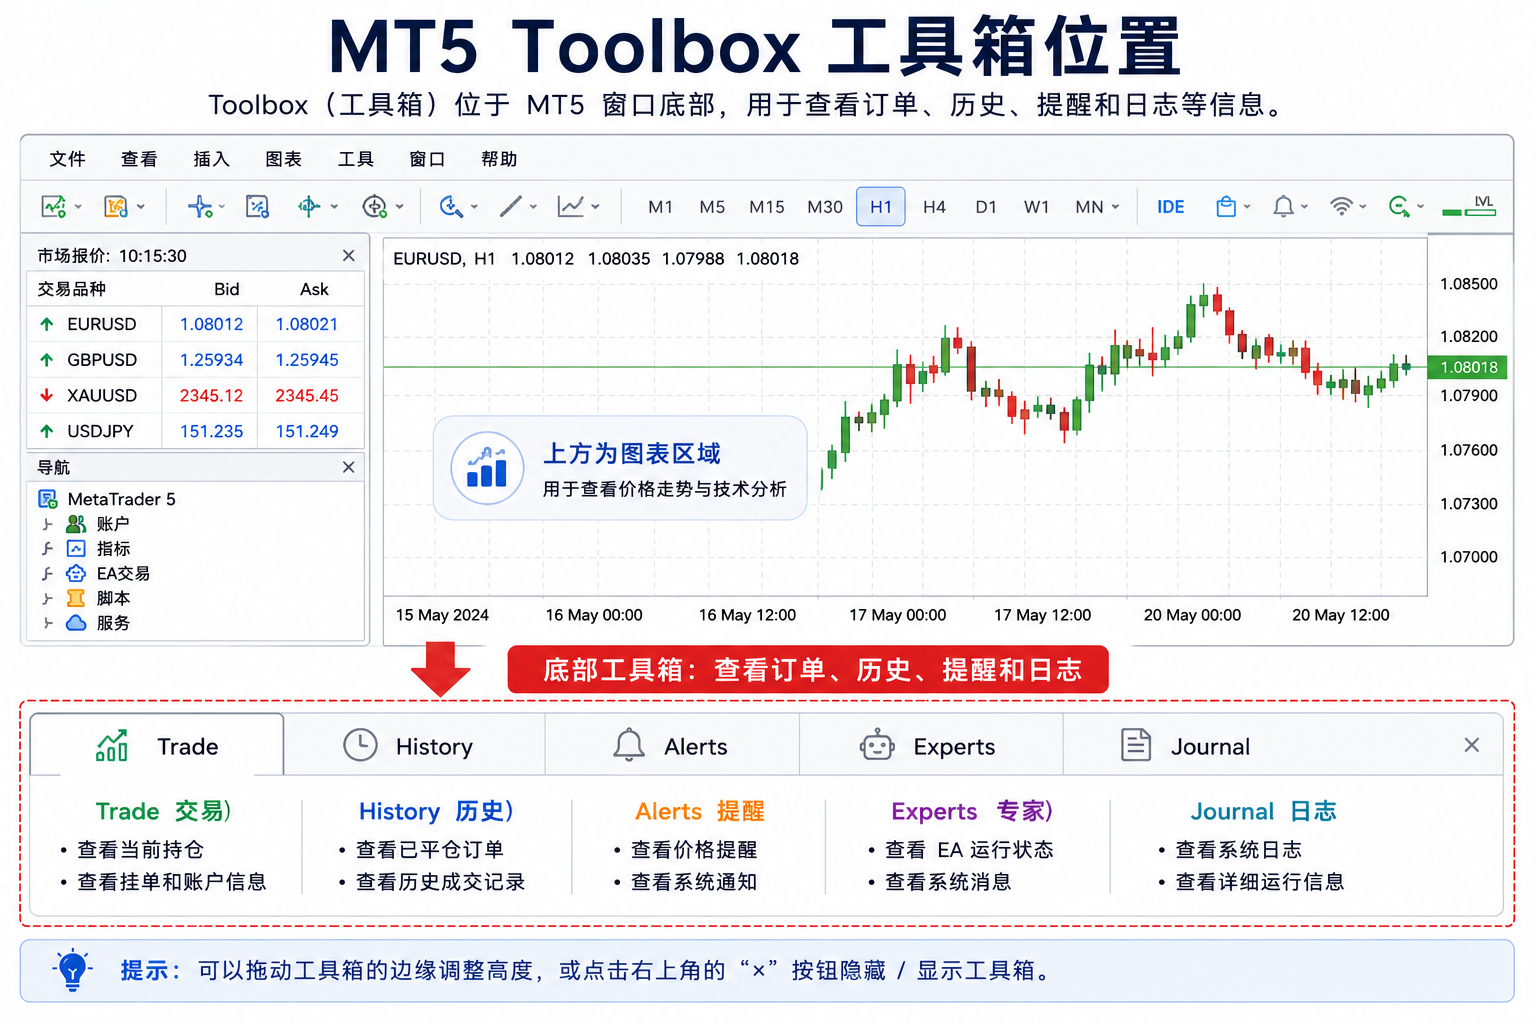Image resolution: width=1536 pixels, height=1024 pixels.
Task: Click the green up arrow beside GBPUSD
Action: 46,360
